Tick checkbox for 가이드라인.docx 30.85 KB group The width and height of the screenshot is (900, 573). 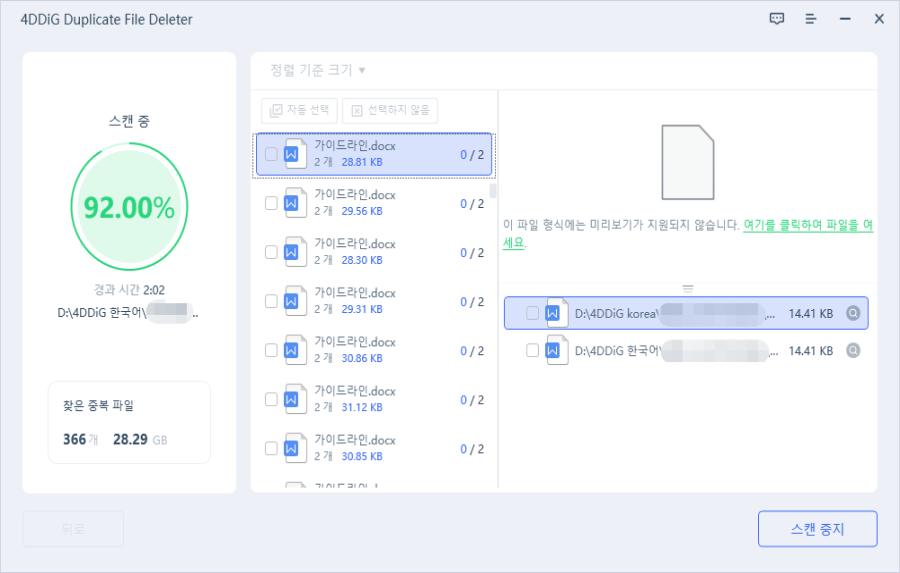pyautogui.click(x=271, y=448)
